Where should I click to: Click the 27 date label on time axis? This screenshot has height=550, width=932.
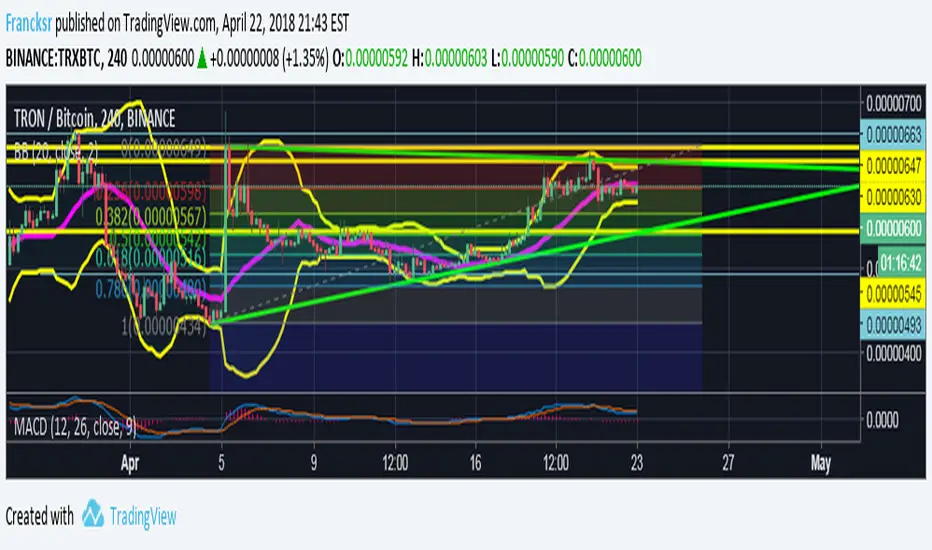coord(728,463)
